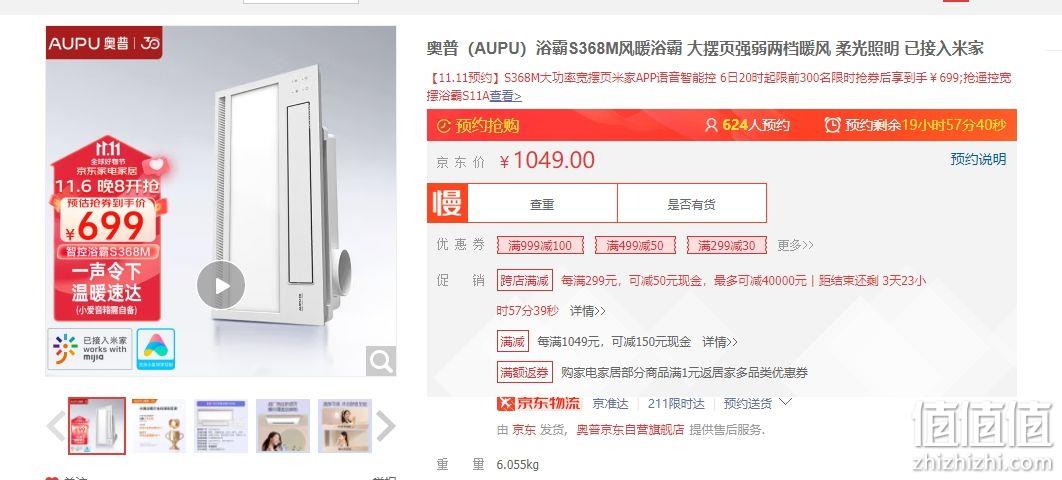The image size is (1062, 480).
Task: Select the trophy award thumbnail
Action: click(x=158, y=426)
